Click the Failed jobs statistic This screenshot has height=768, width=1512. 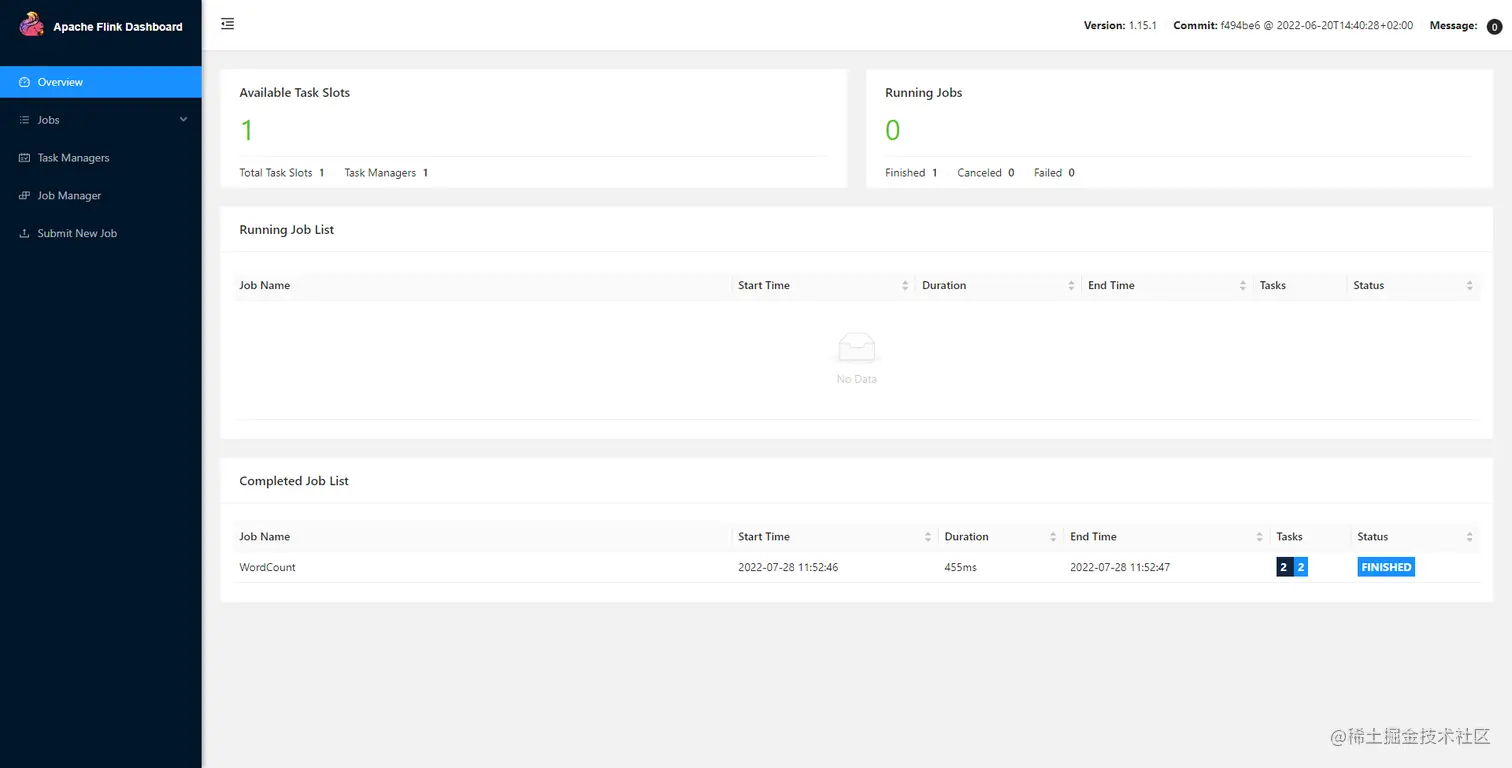click(x=1054, y=173)
